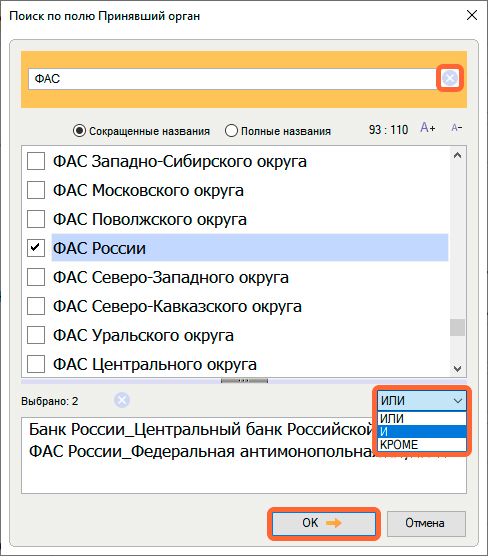The height and width of the screenshot is (556, 488).
Task: Confirm with the ОК button
Action: (x=324, y=523)
